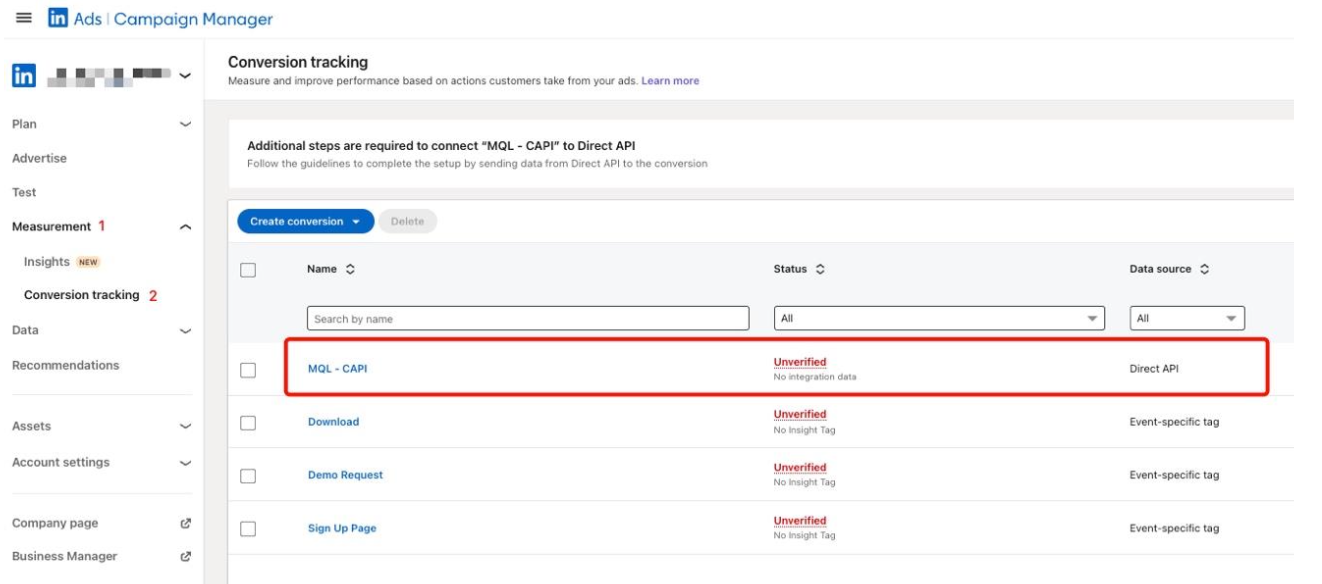Open Insights under Measurement
Viewport: 1322px width, 584px height.
pyautogui.click(x=47, y=262)
